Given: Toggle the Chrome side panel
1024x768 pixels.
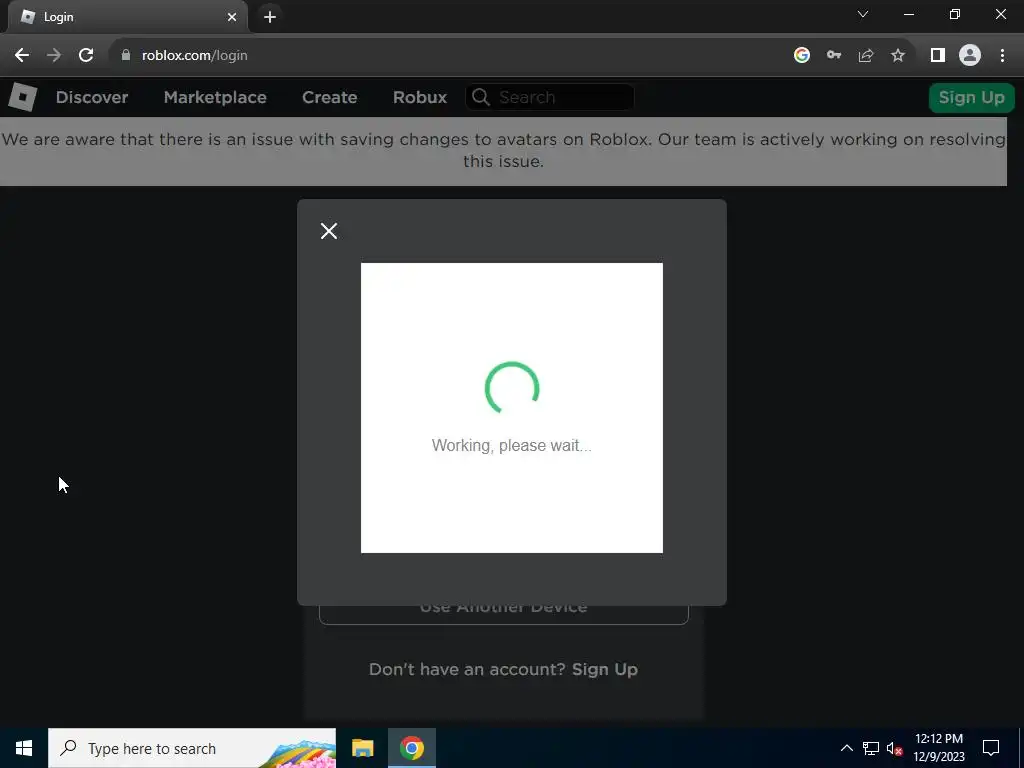Looking at the screenshot, I should coord(938,56).
